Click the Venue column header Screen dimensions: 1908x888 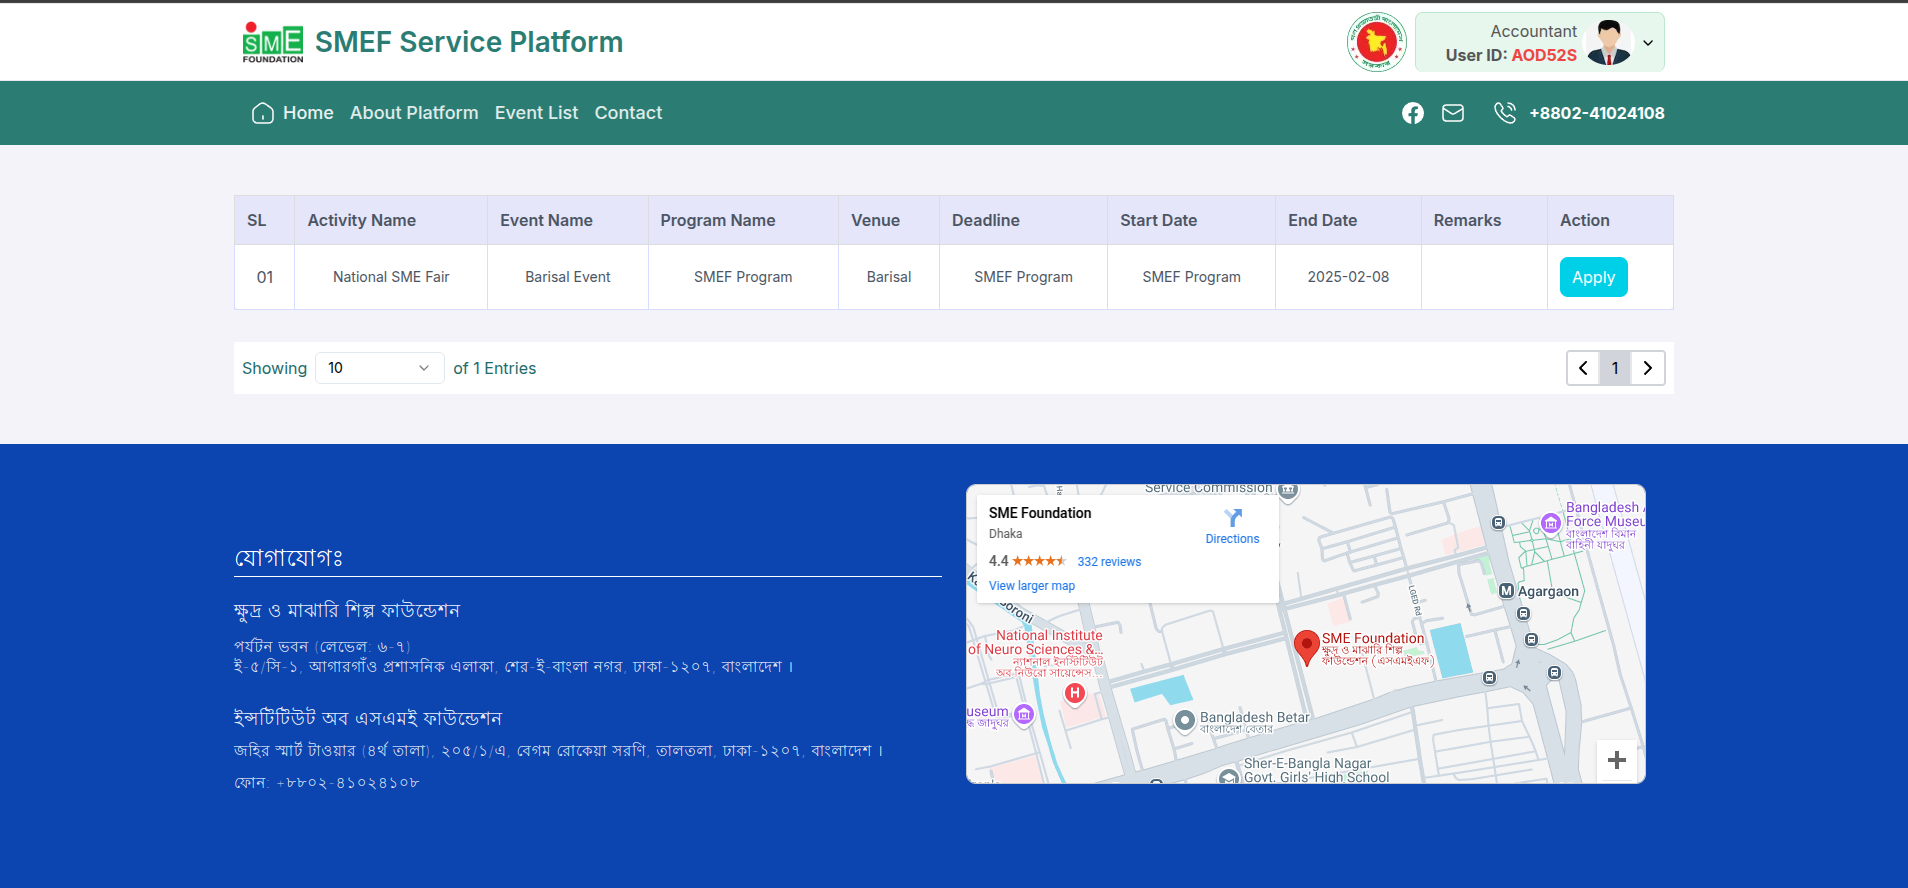pos(889,220)
